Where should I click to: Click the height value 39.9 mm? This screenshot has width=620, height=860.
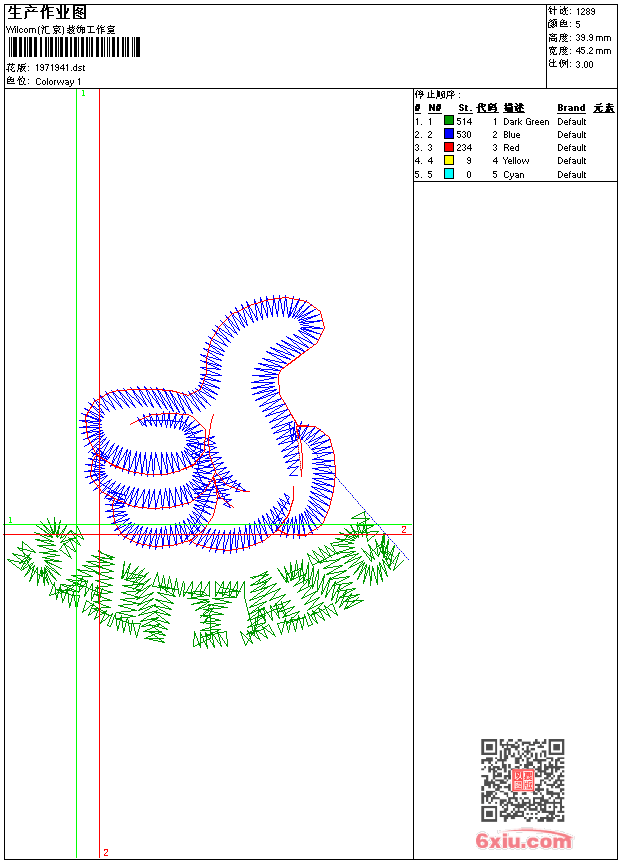(x=593, y=38)
